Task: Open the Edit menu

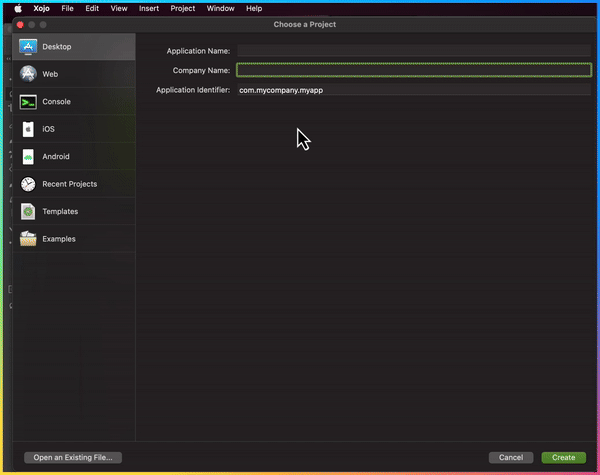Action: (92, 8)
